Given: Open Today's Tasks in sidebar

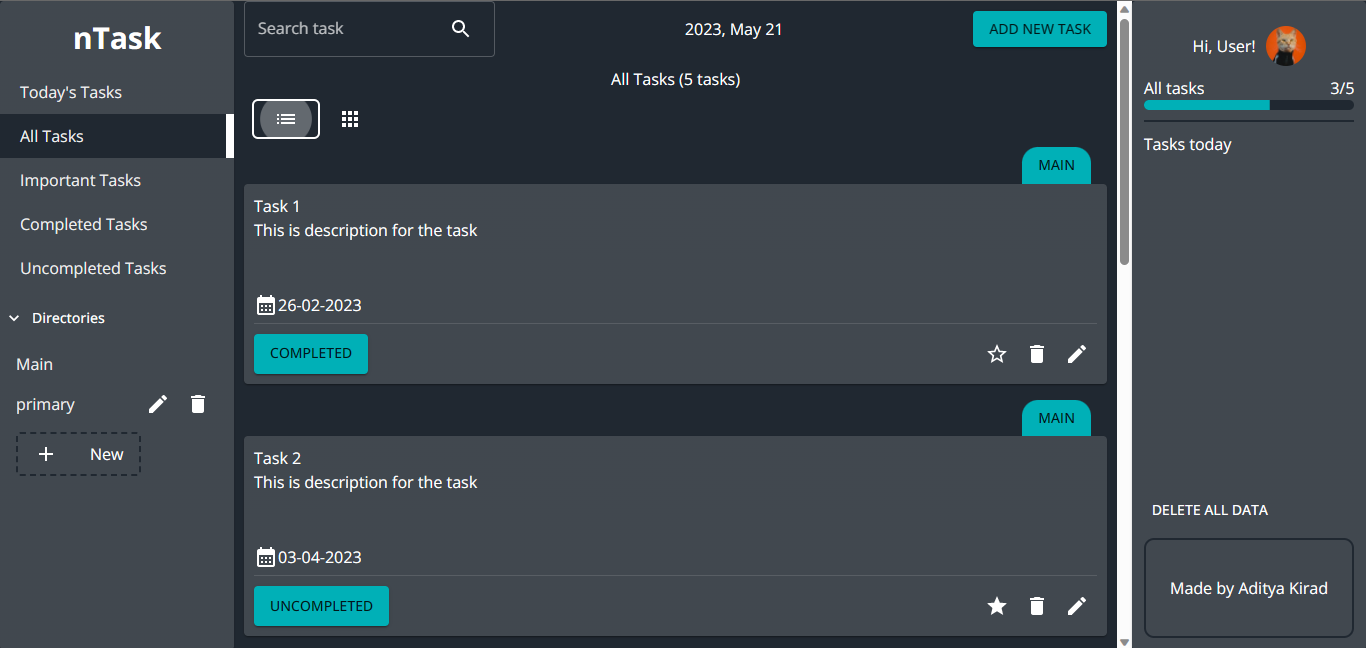Looking at the screenshot, I should coord(71,92).
